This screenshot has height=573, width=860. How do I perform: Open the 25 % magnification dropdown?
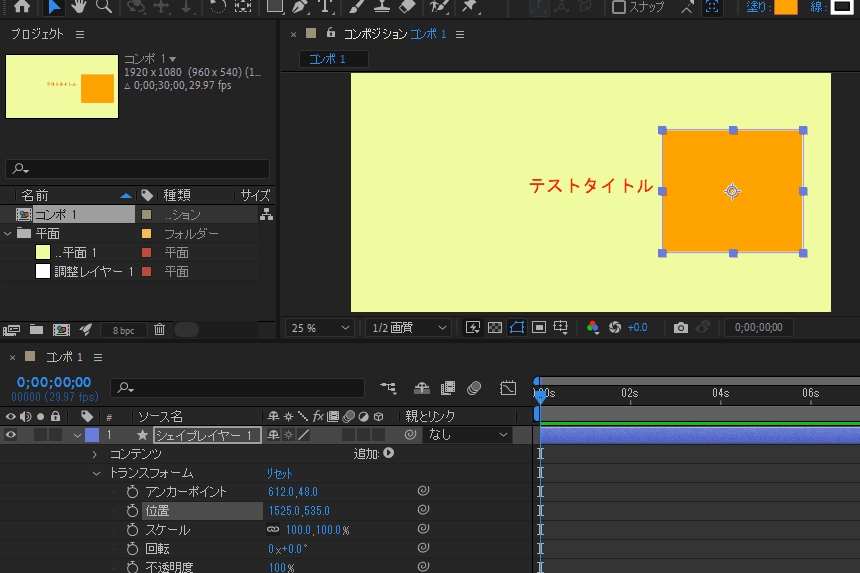(320, 328)
